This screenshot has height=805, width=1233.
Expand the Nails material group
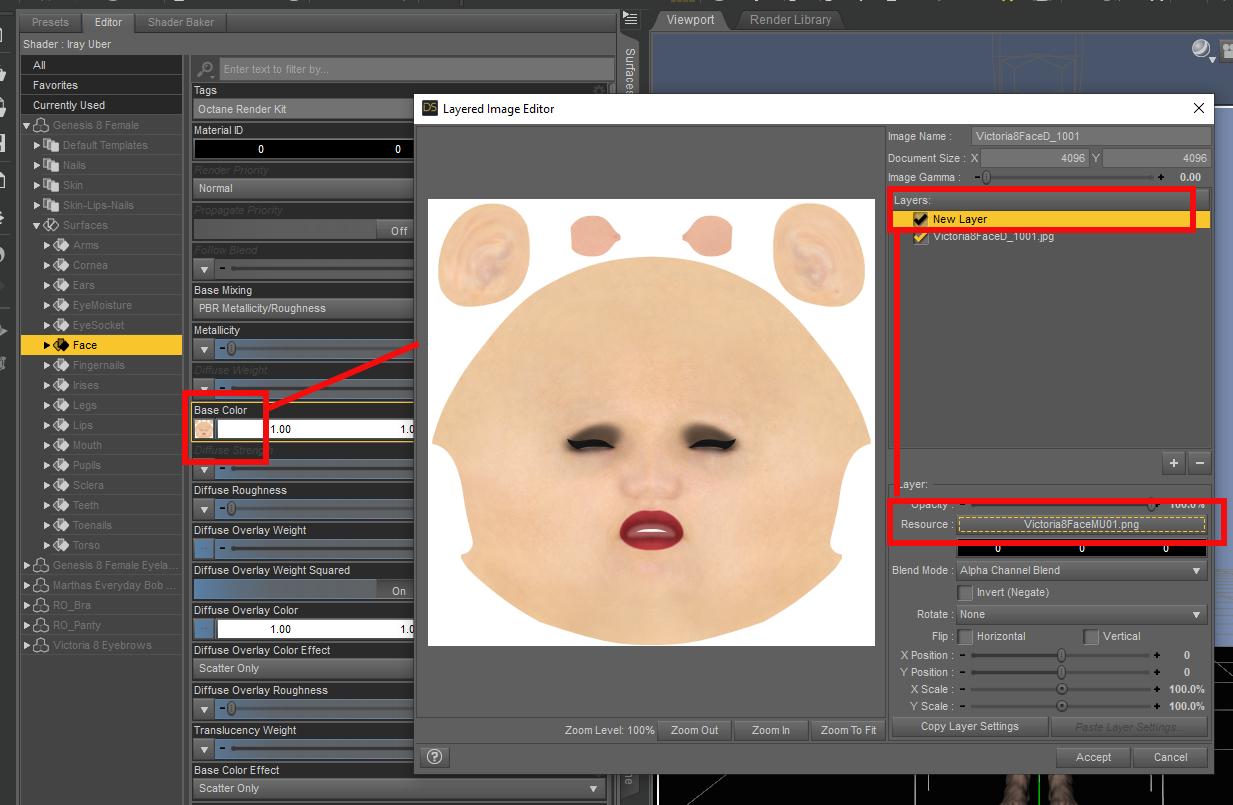pos(37,165)
